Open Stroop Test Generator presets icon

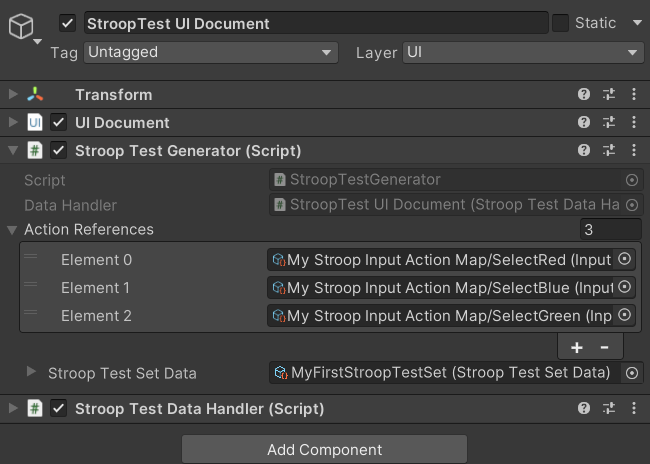(x=609, y=150)
